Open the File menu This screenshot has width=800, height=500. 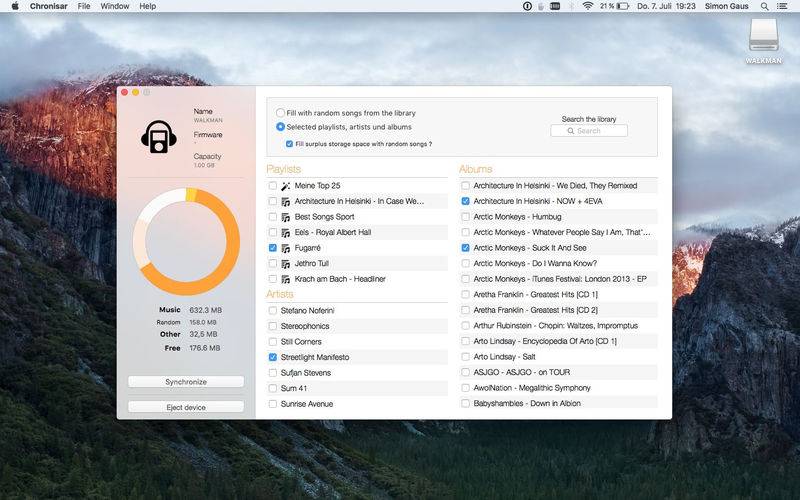tap(84, 6)
